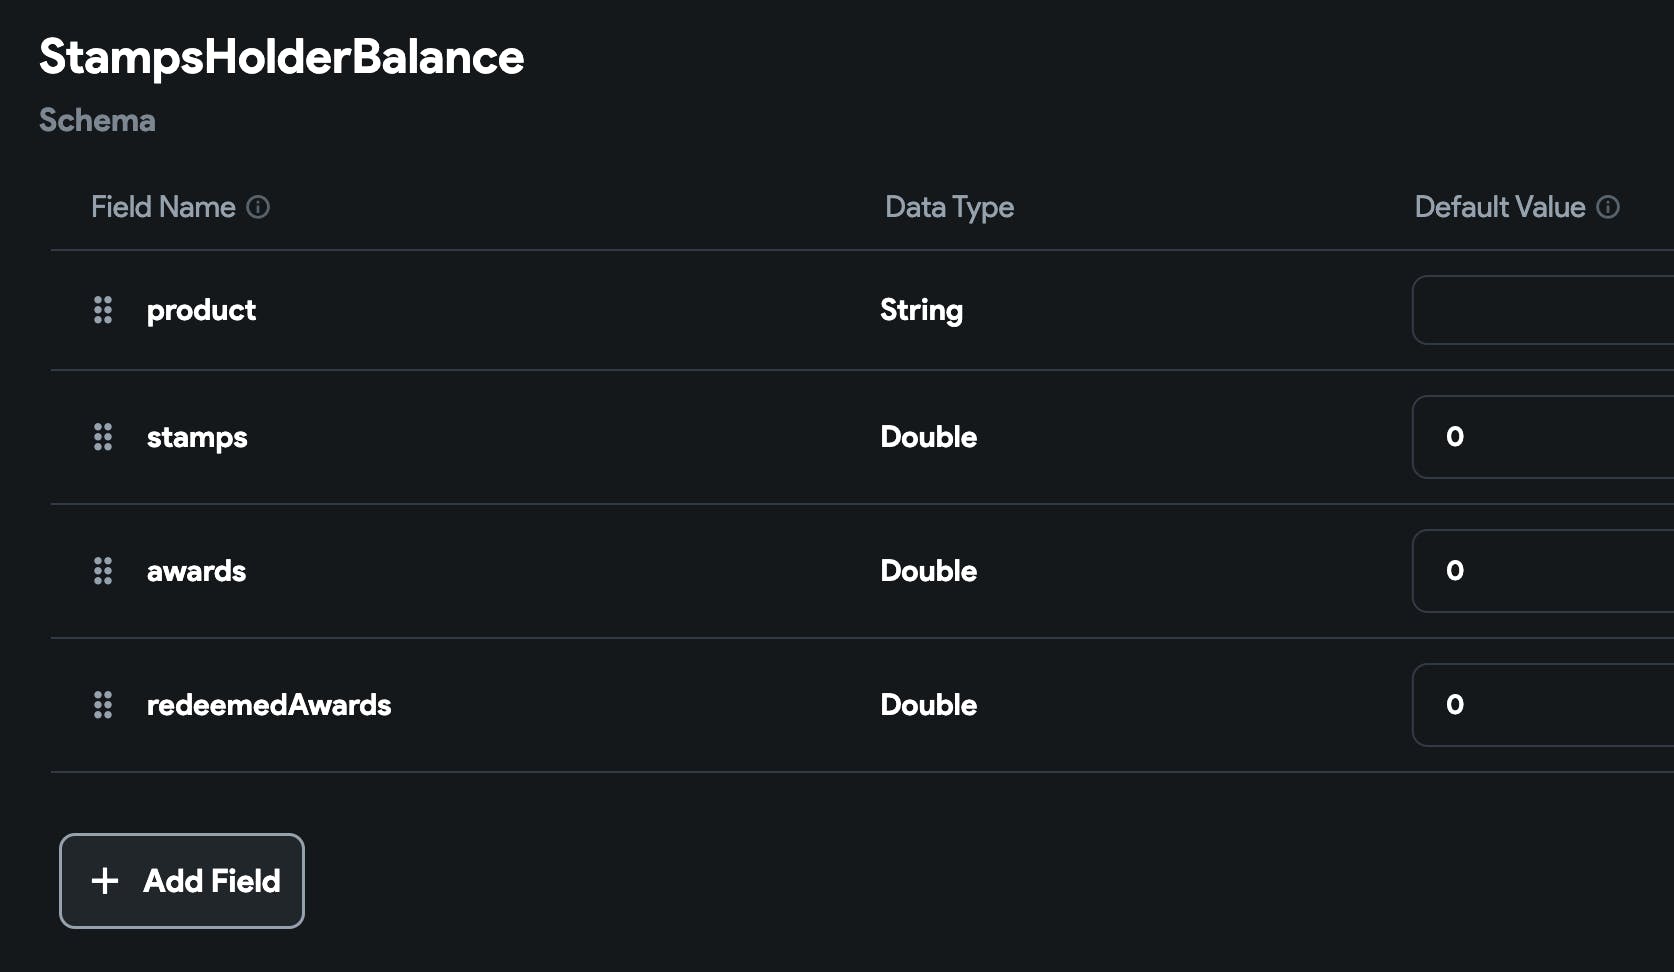Select the stamps field name
The image size is (1674, 972).
pyautogui.click(x=197, y=438)
